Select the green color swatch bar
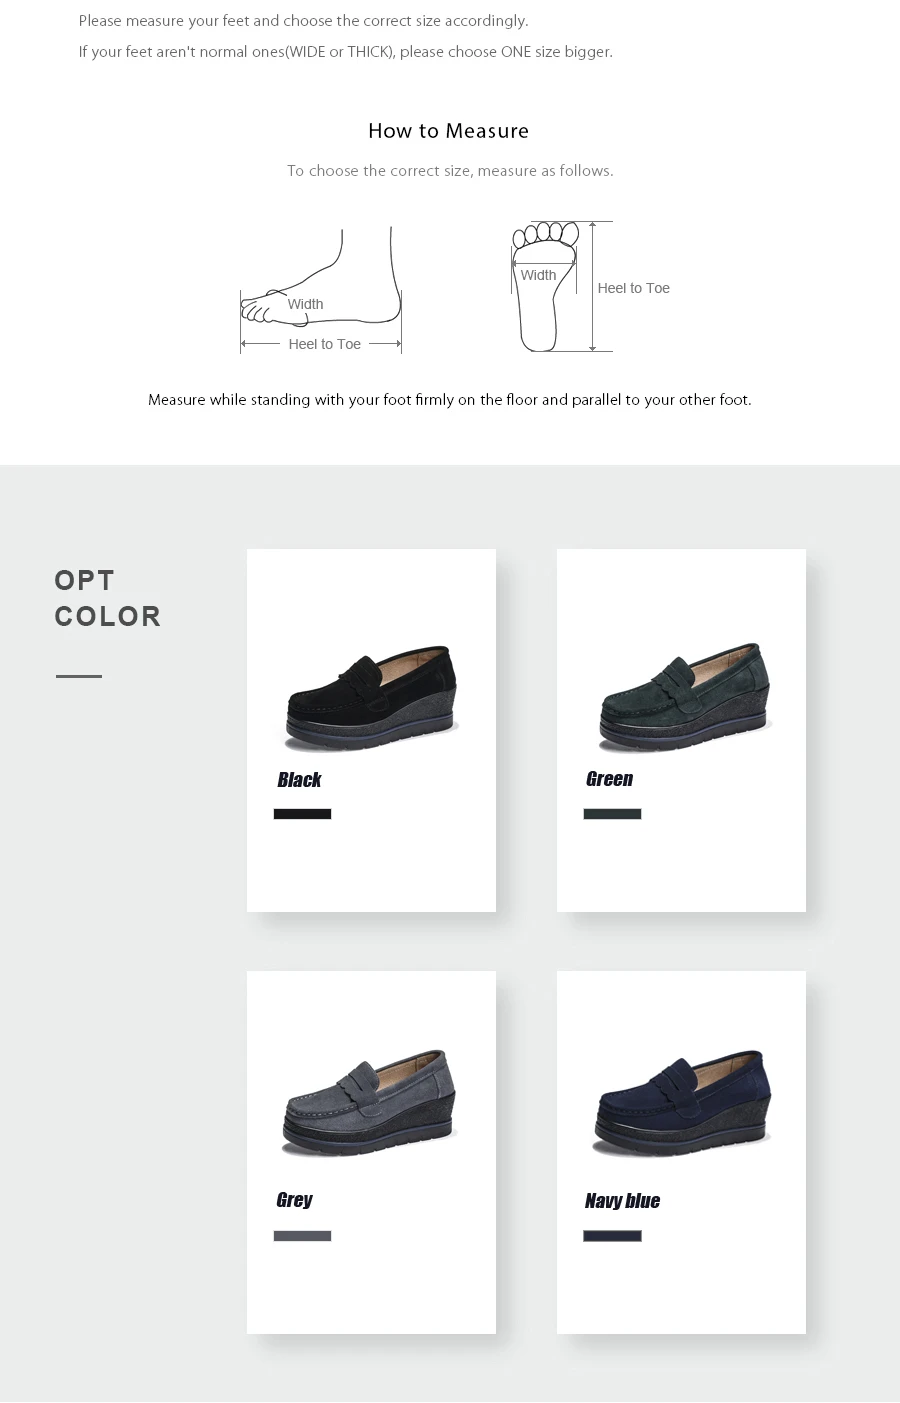 [x=612, y=814]
